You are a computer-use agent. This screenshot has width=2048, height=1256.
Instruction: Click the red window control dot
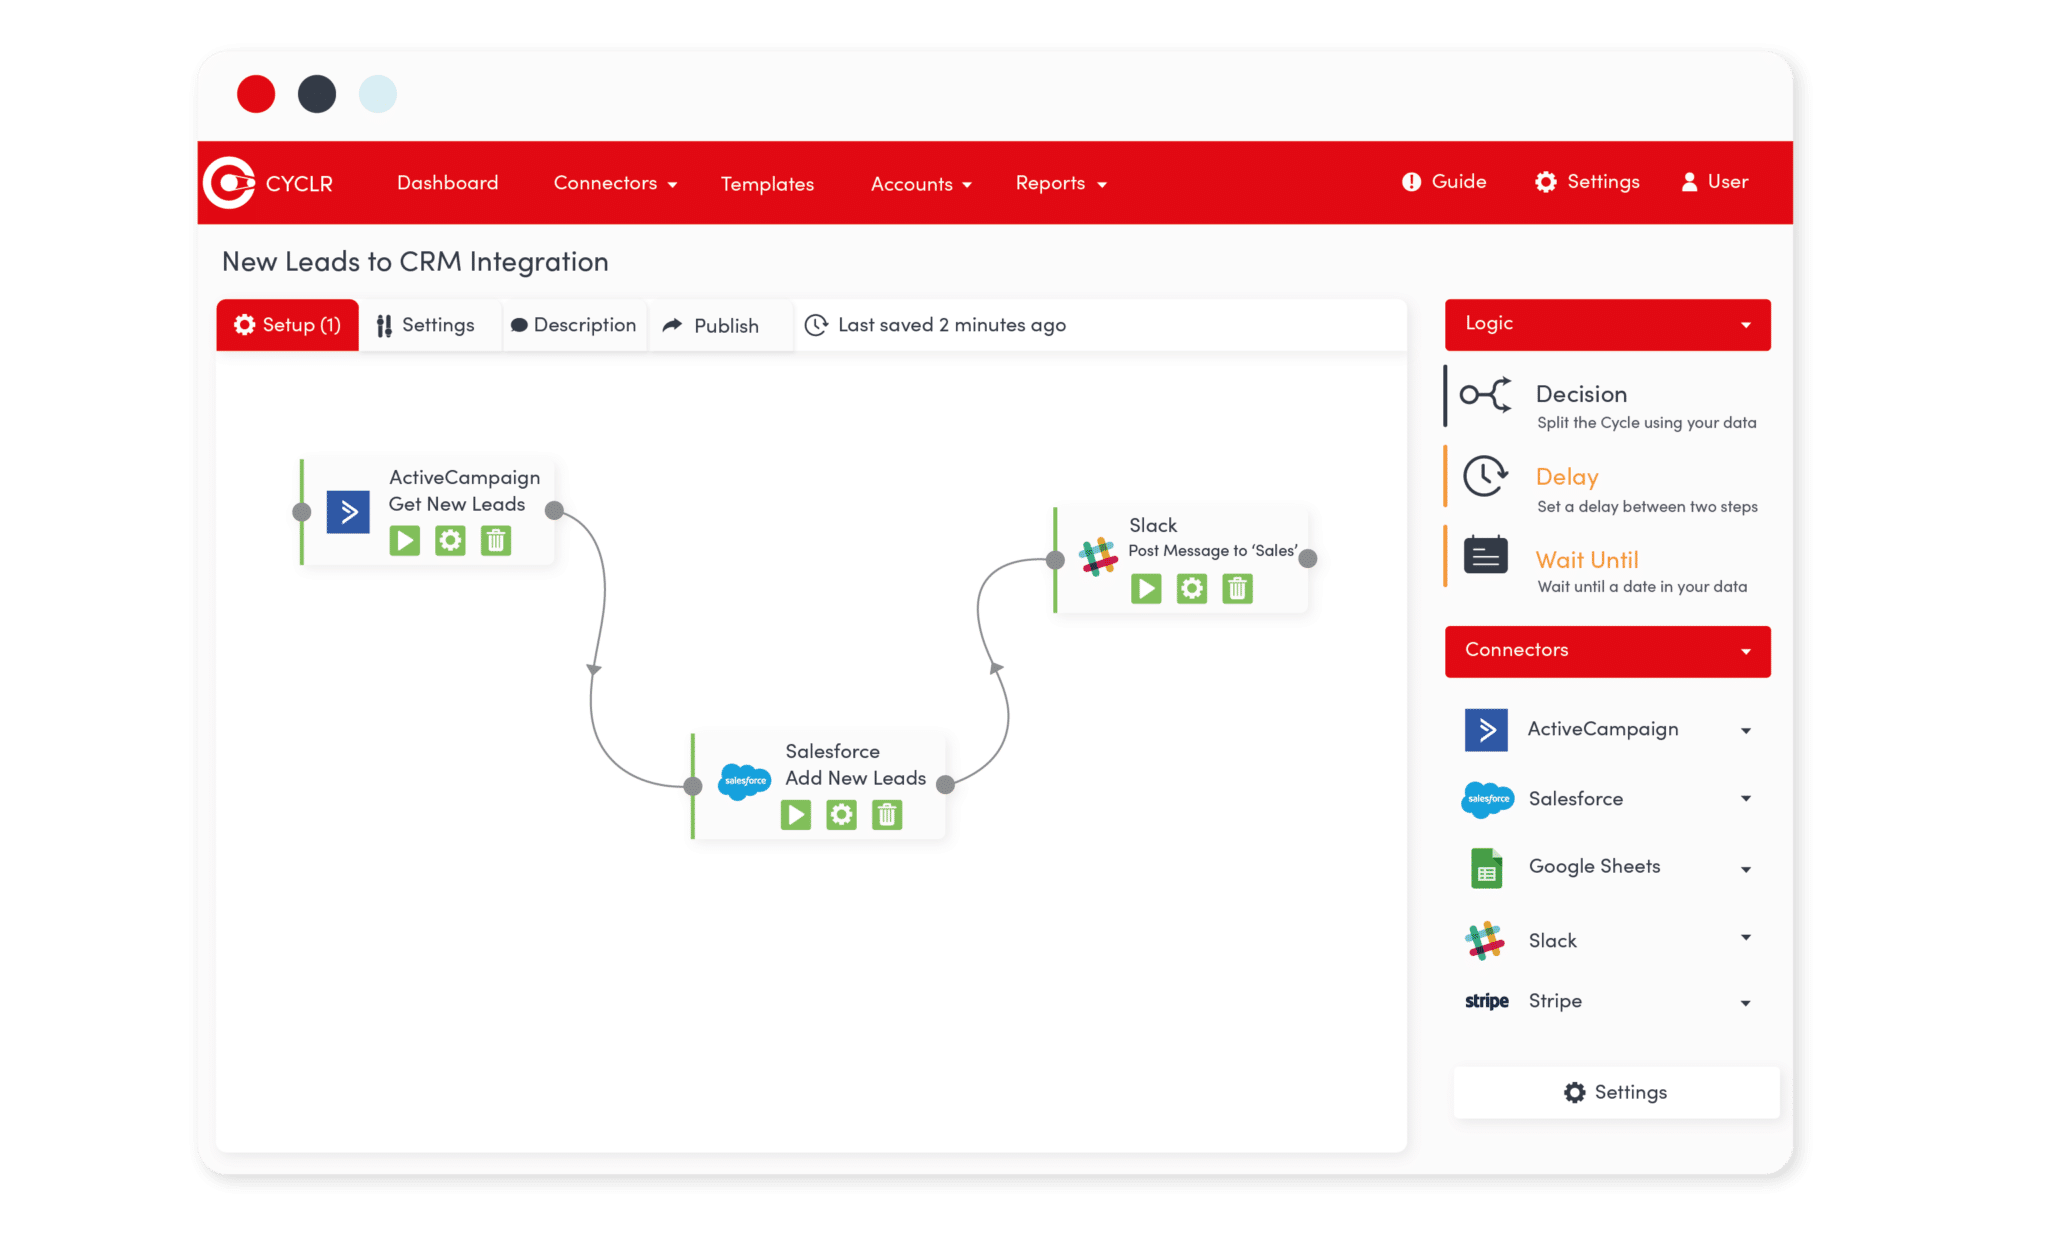click(x=256, y=94)
